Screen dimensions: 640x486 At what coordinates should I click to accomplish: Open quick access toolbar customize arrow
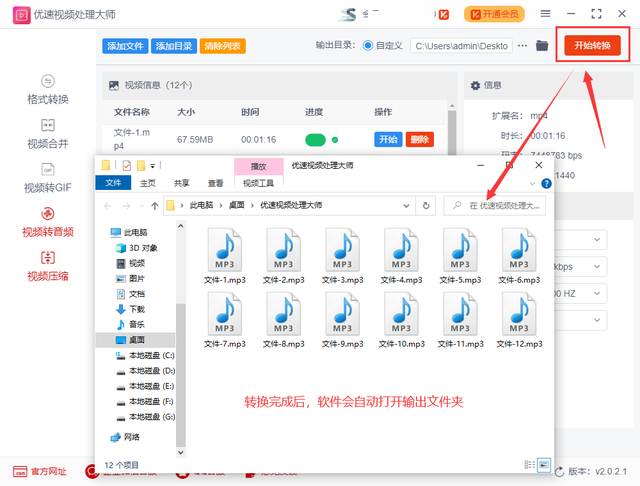[153, 166]
